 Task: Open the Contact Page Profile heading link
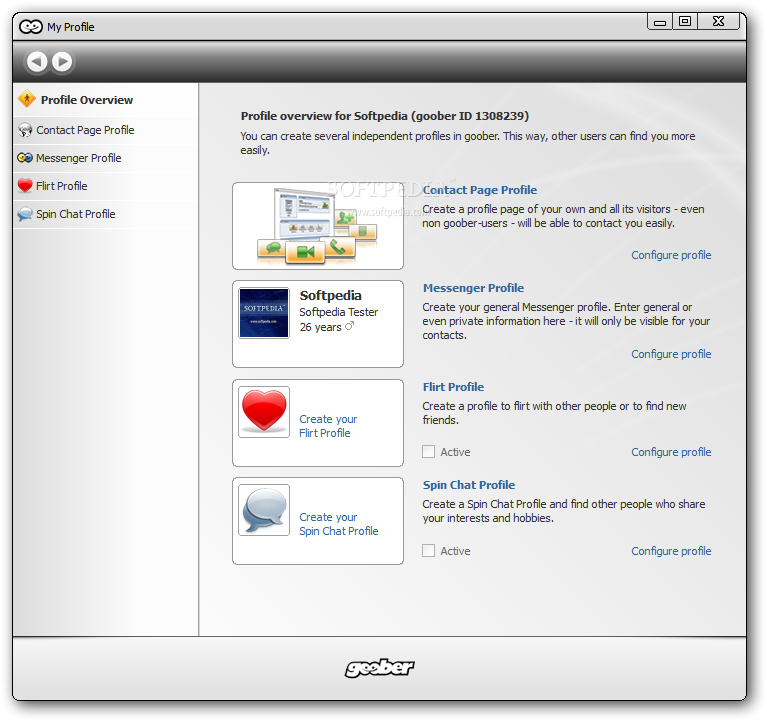[480, 190]
